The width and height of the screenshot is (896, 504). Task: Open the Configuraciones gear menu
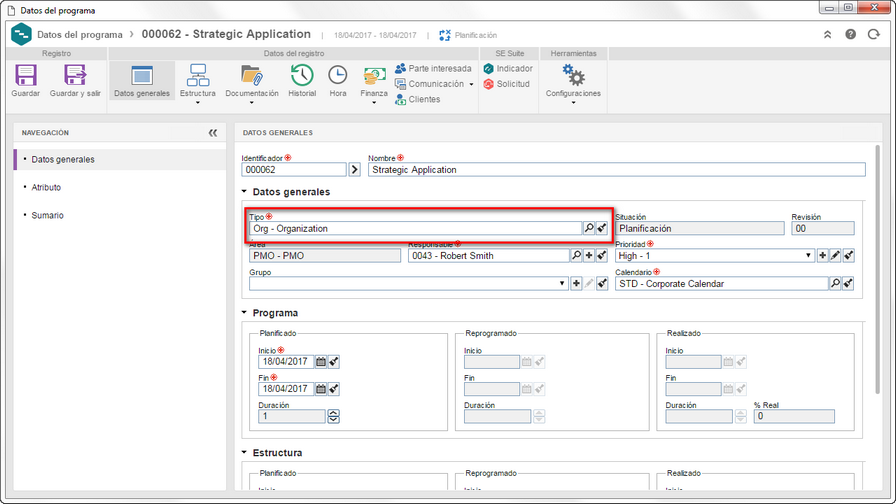coord(573,83)
